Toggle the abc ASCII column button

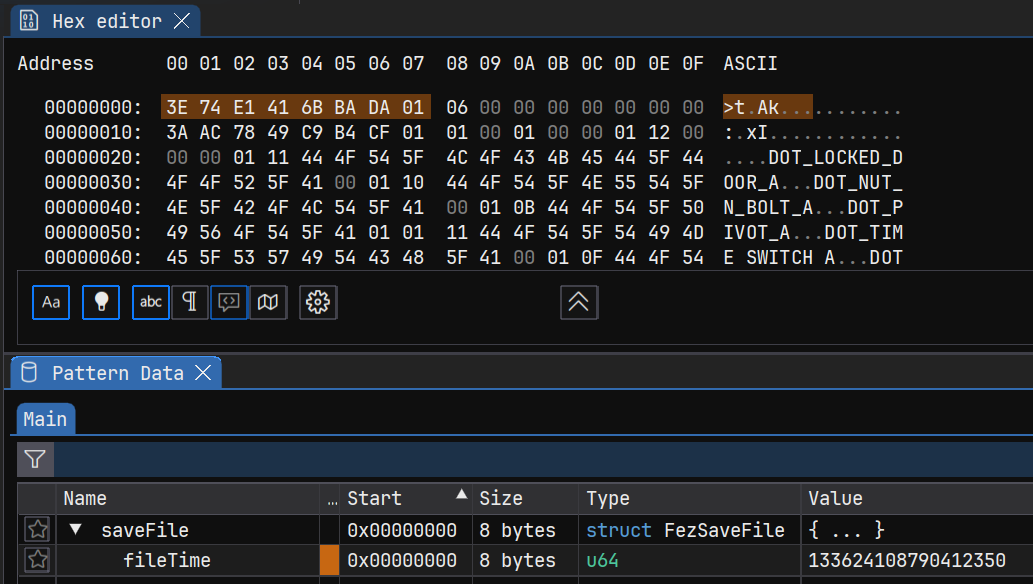pos(151,303)
